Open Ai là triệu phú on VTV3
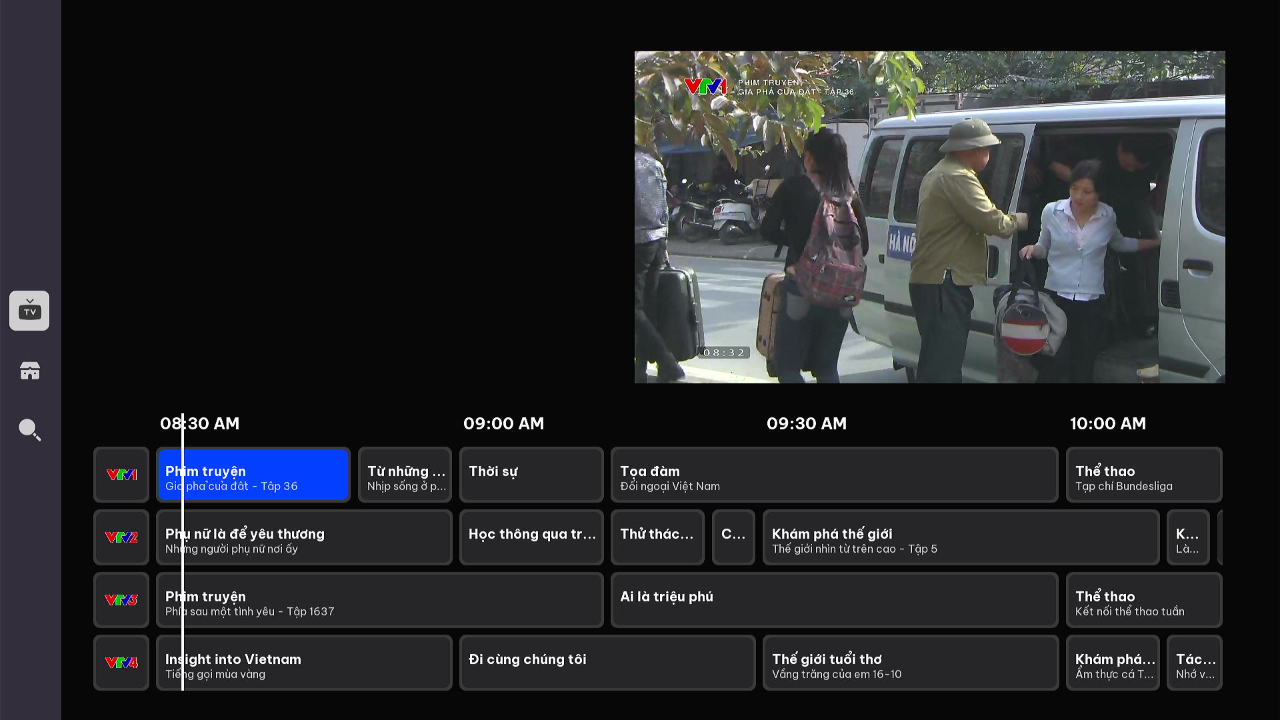The width and height of the screenshot is (1280, 720). coord(835,600)
